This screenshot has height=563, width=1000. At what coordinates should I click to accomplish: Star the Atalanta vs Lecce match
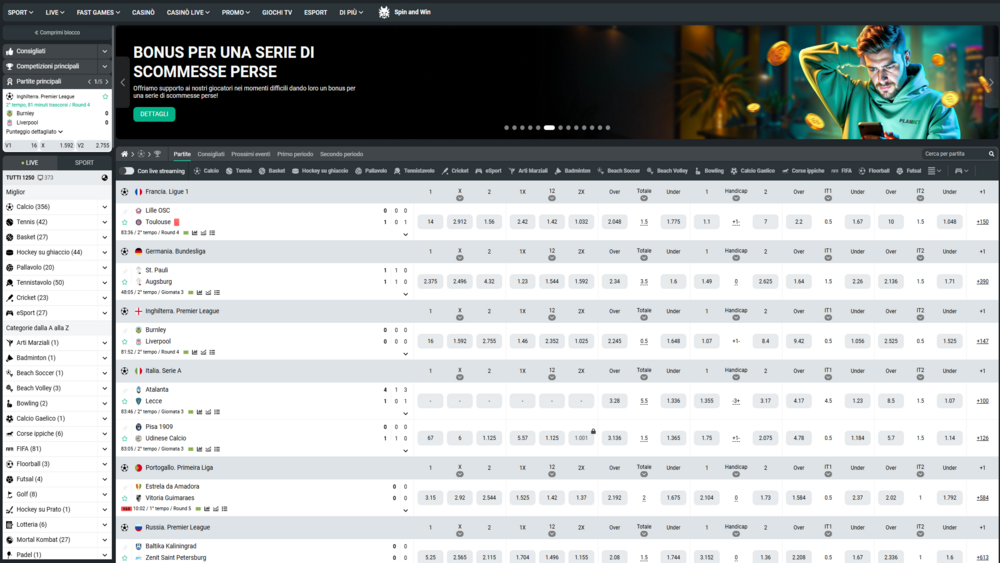(125, 402)
